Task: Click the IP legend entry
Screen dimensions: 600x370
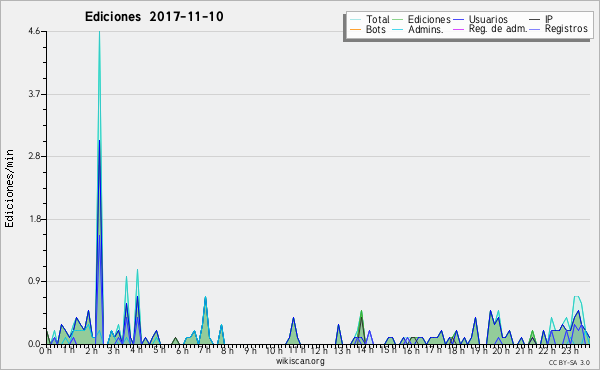Action: tap(541, 19)
